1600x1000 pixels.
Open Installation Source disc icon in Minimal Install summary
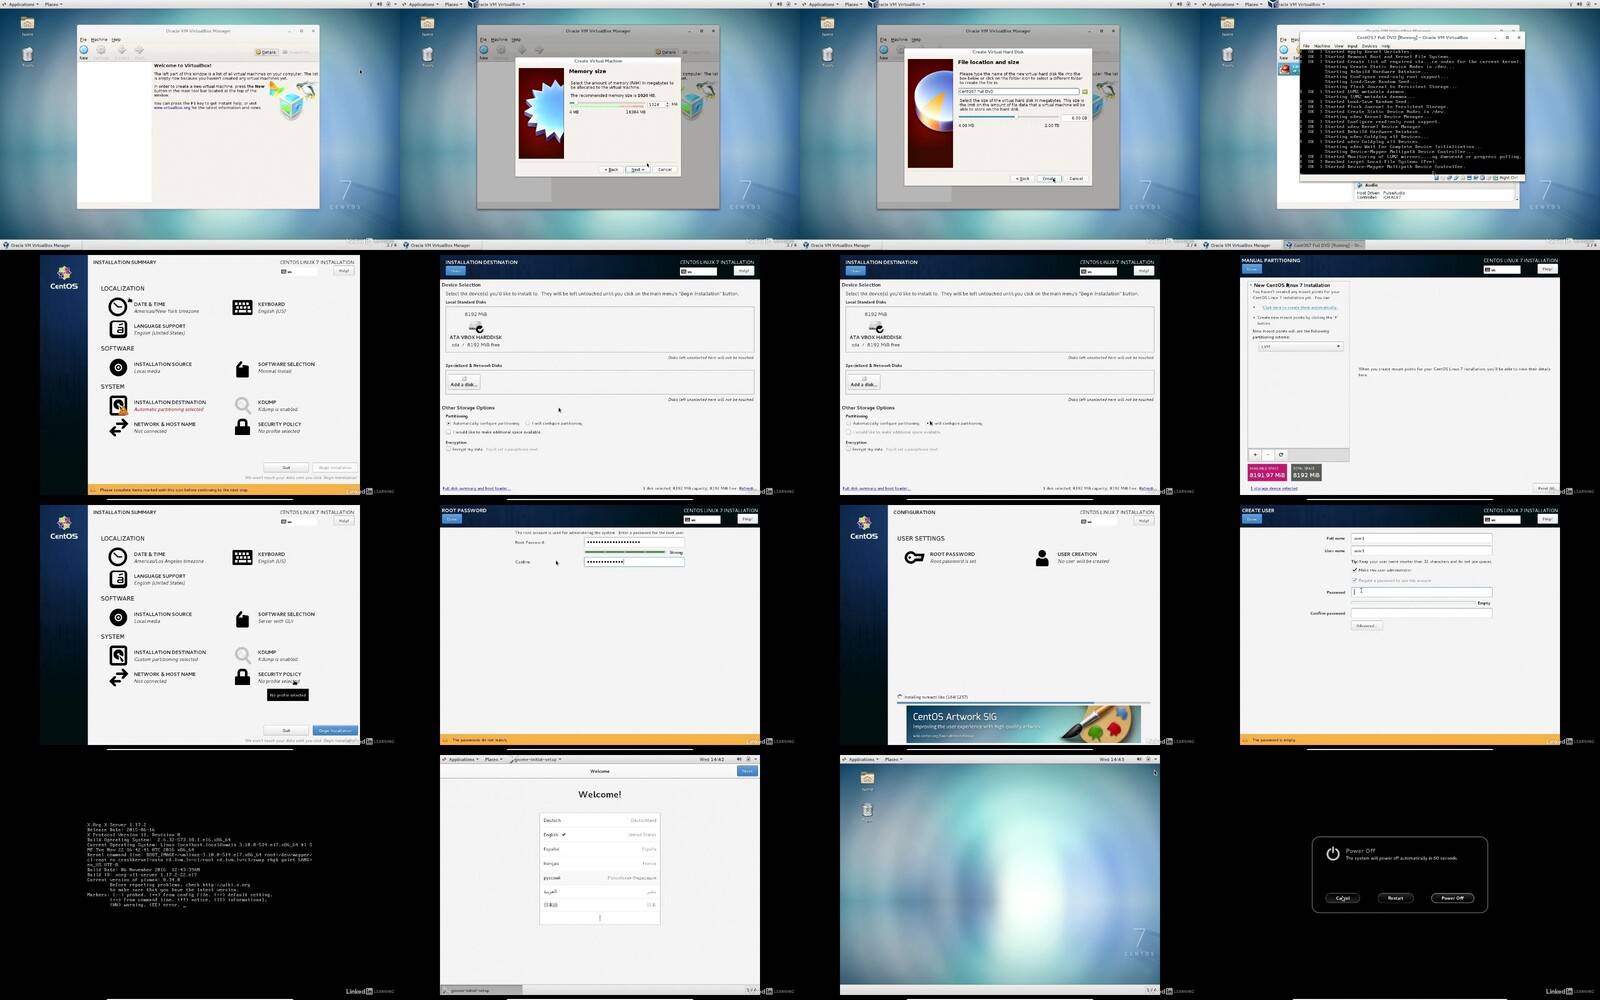118,367
